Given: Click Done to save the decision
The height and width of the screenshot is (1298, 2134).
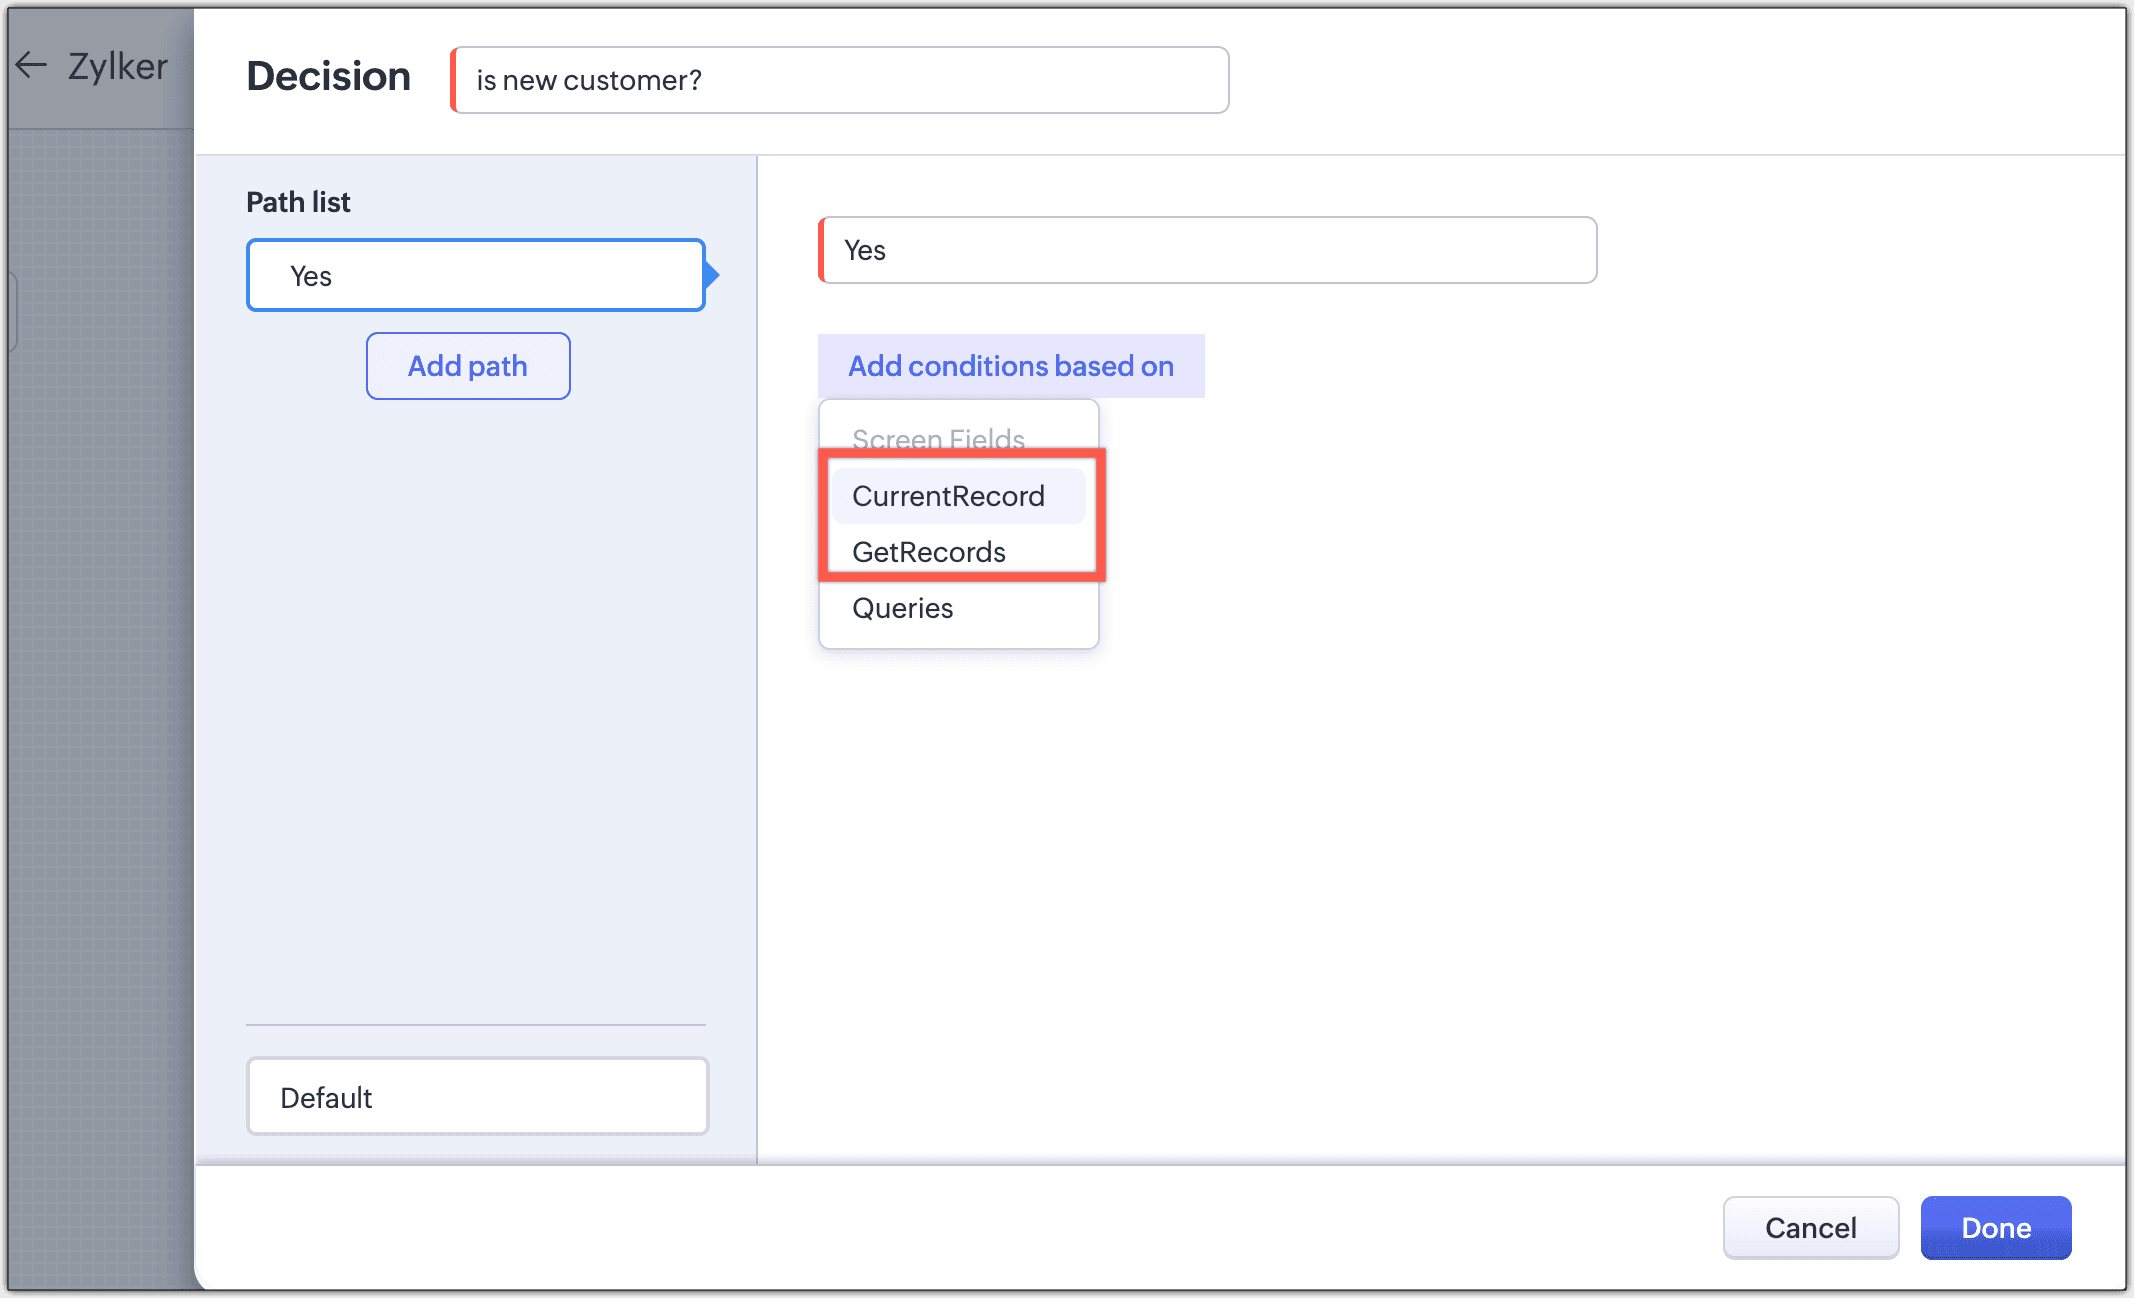Looking at the screenshot, I should [x=1995, y=1227].
